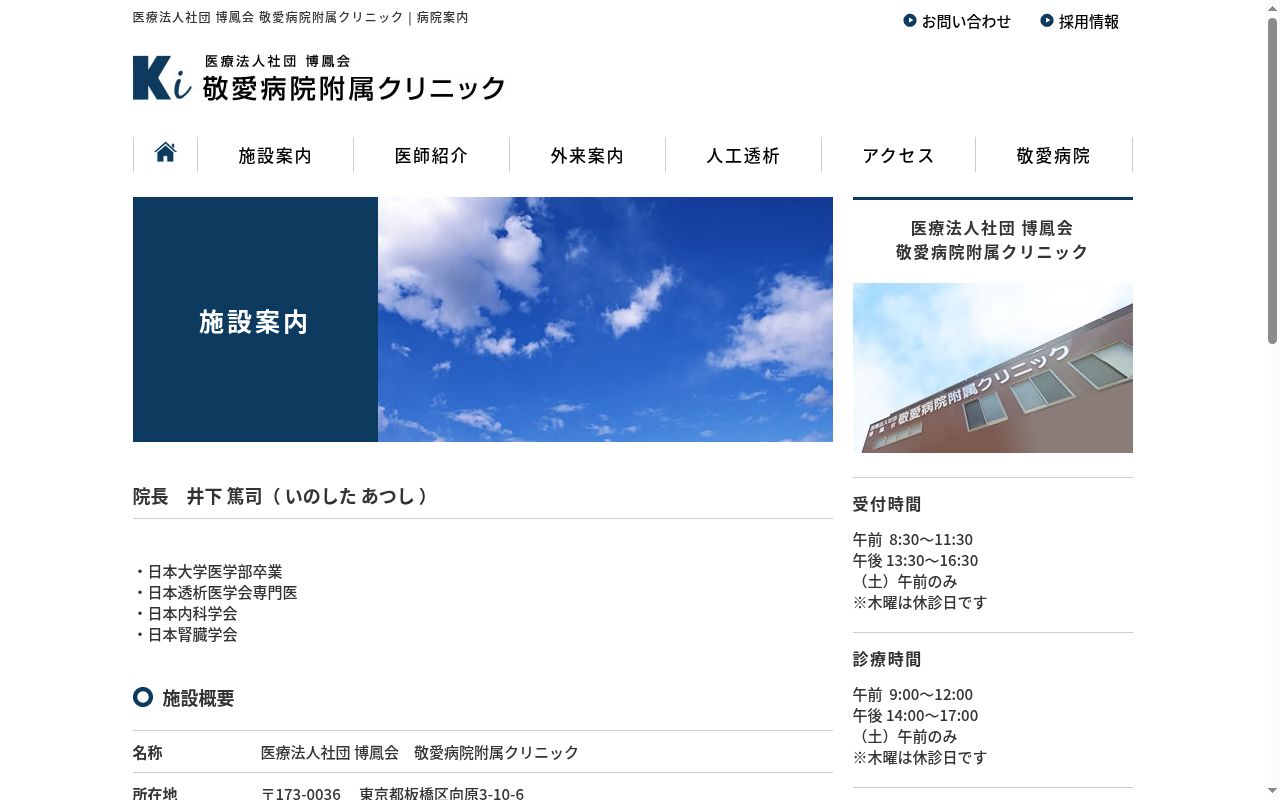Click the Ki clinic logo
The image size is (1280, 800).
point(162,78)
